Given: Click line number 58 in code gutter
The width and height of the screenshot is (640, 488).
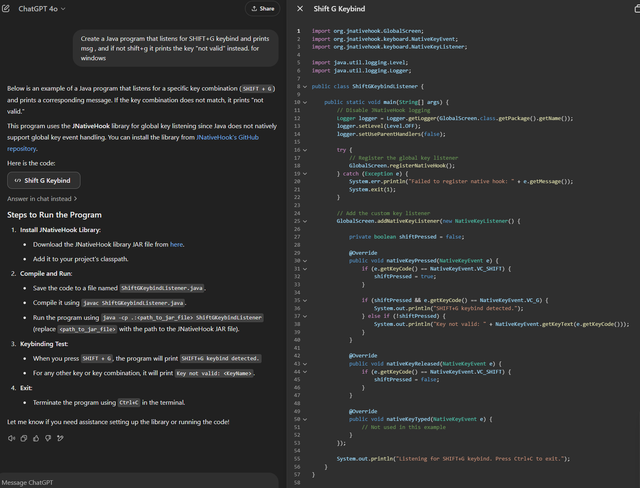Looking at the screenshot, I should [x=297, y=483].
